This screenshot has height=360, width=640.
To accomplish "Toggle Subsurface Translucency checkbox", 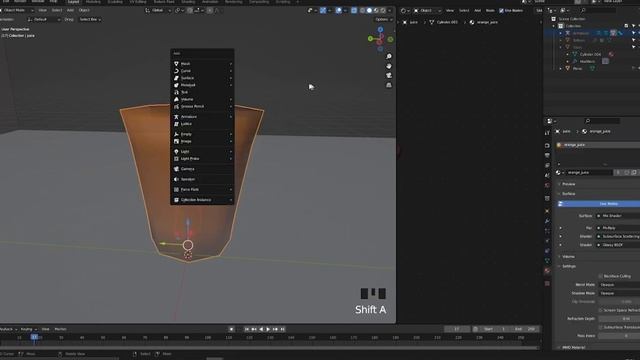I will click(x=600, y=327).
